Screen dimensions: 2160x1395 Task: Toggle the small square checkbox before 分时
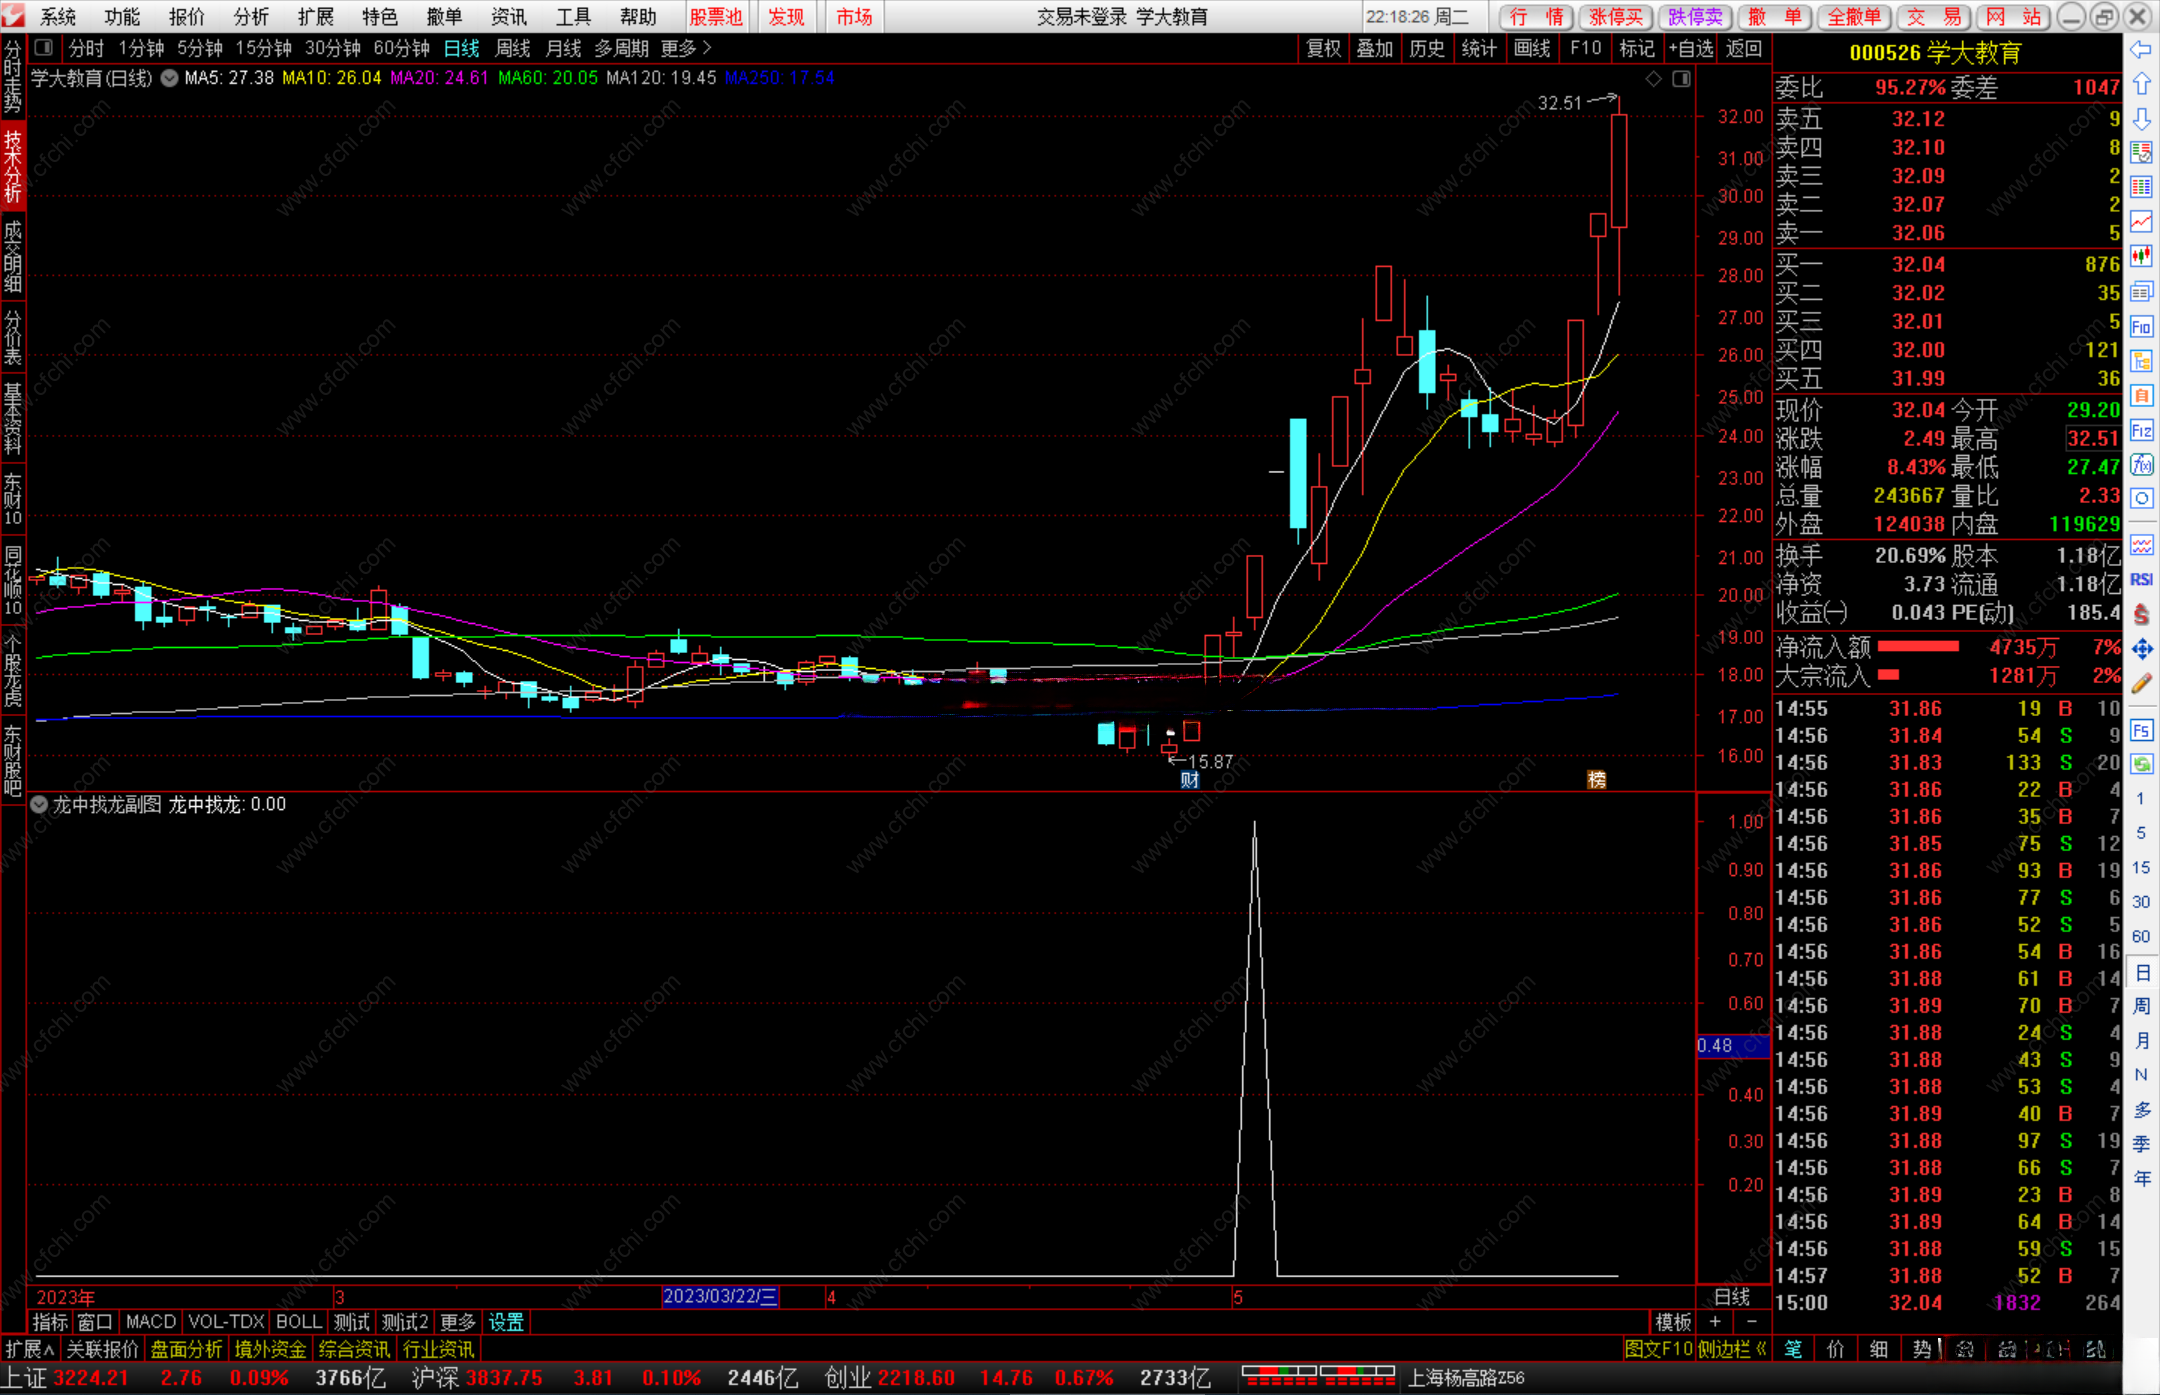(x=44, y=47)
